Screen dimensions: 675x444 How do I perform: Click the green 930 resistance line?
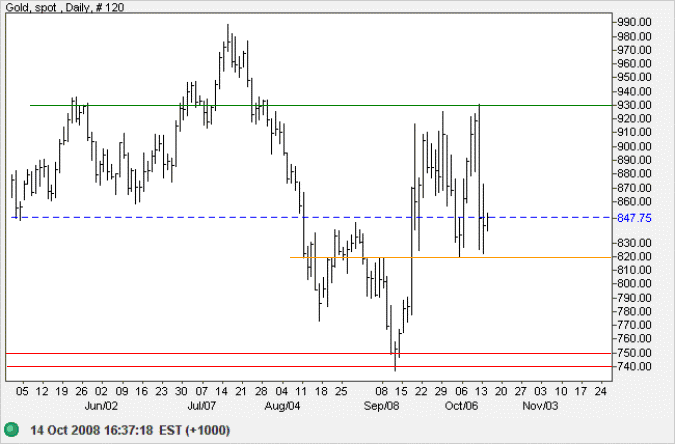321,105
